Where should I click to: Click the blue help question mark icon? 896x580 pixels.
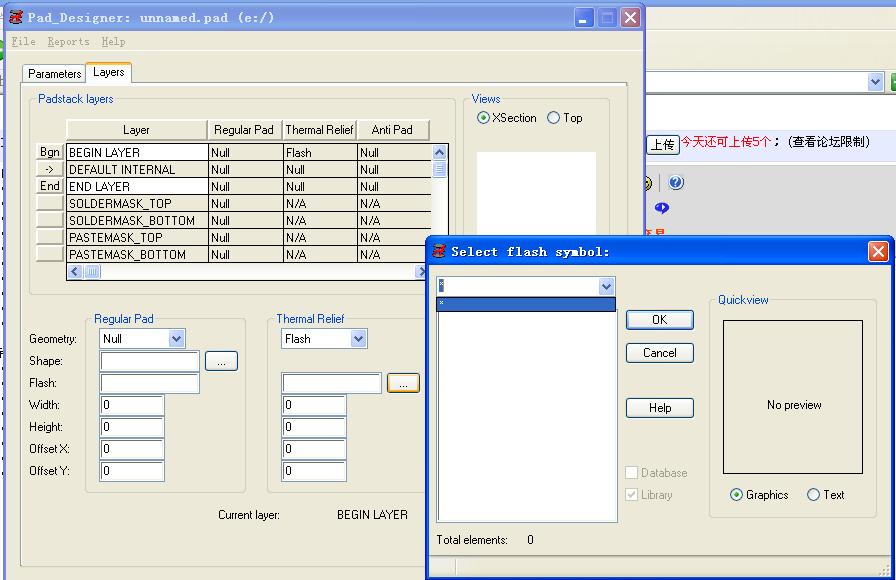pyautogui.click(x=676, y=183)
